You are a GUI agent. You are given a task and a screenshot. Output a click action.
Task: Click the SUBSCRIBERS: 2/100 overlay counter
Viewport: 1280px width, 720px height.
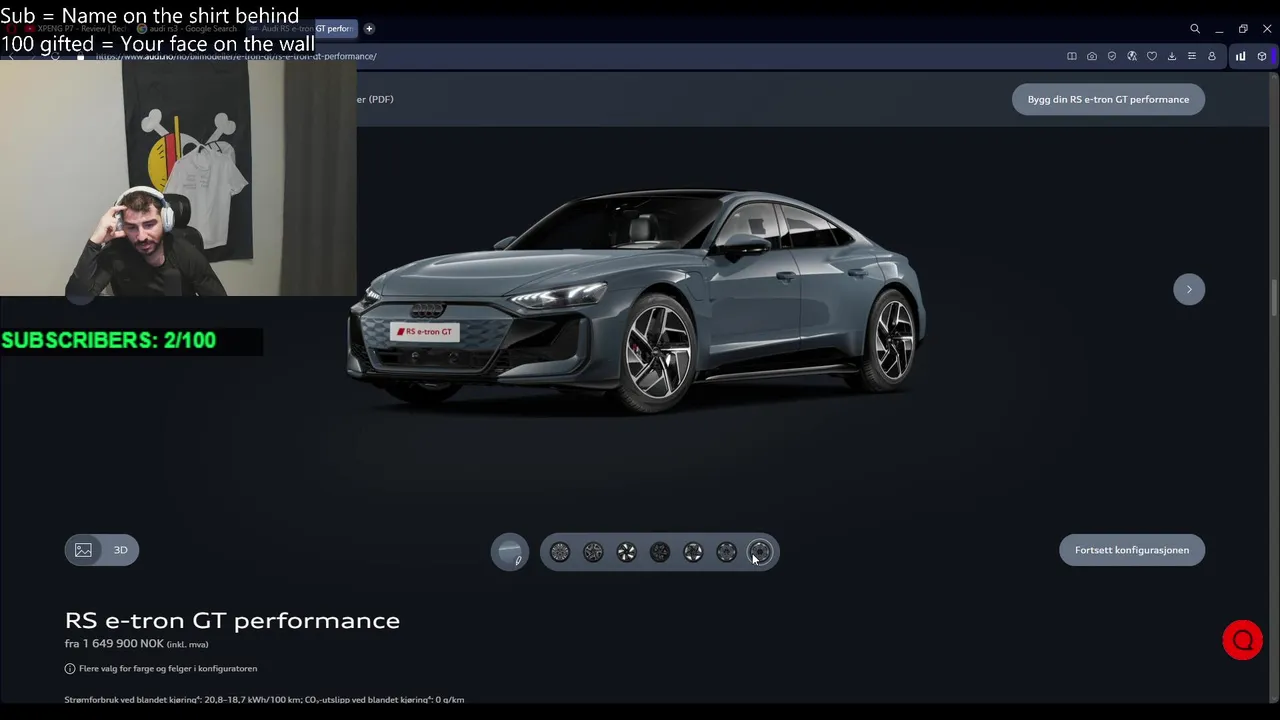109,340
